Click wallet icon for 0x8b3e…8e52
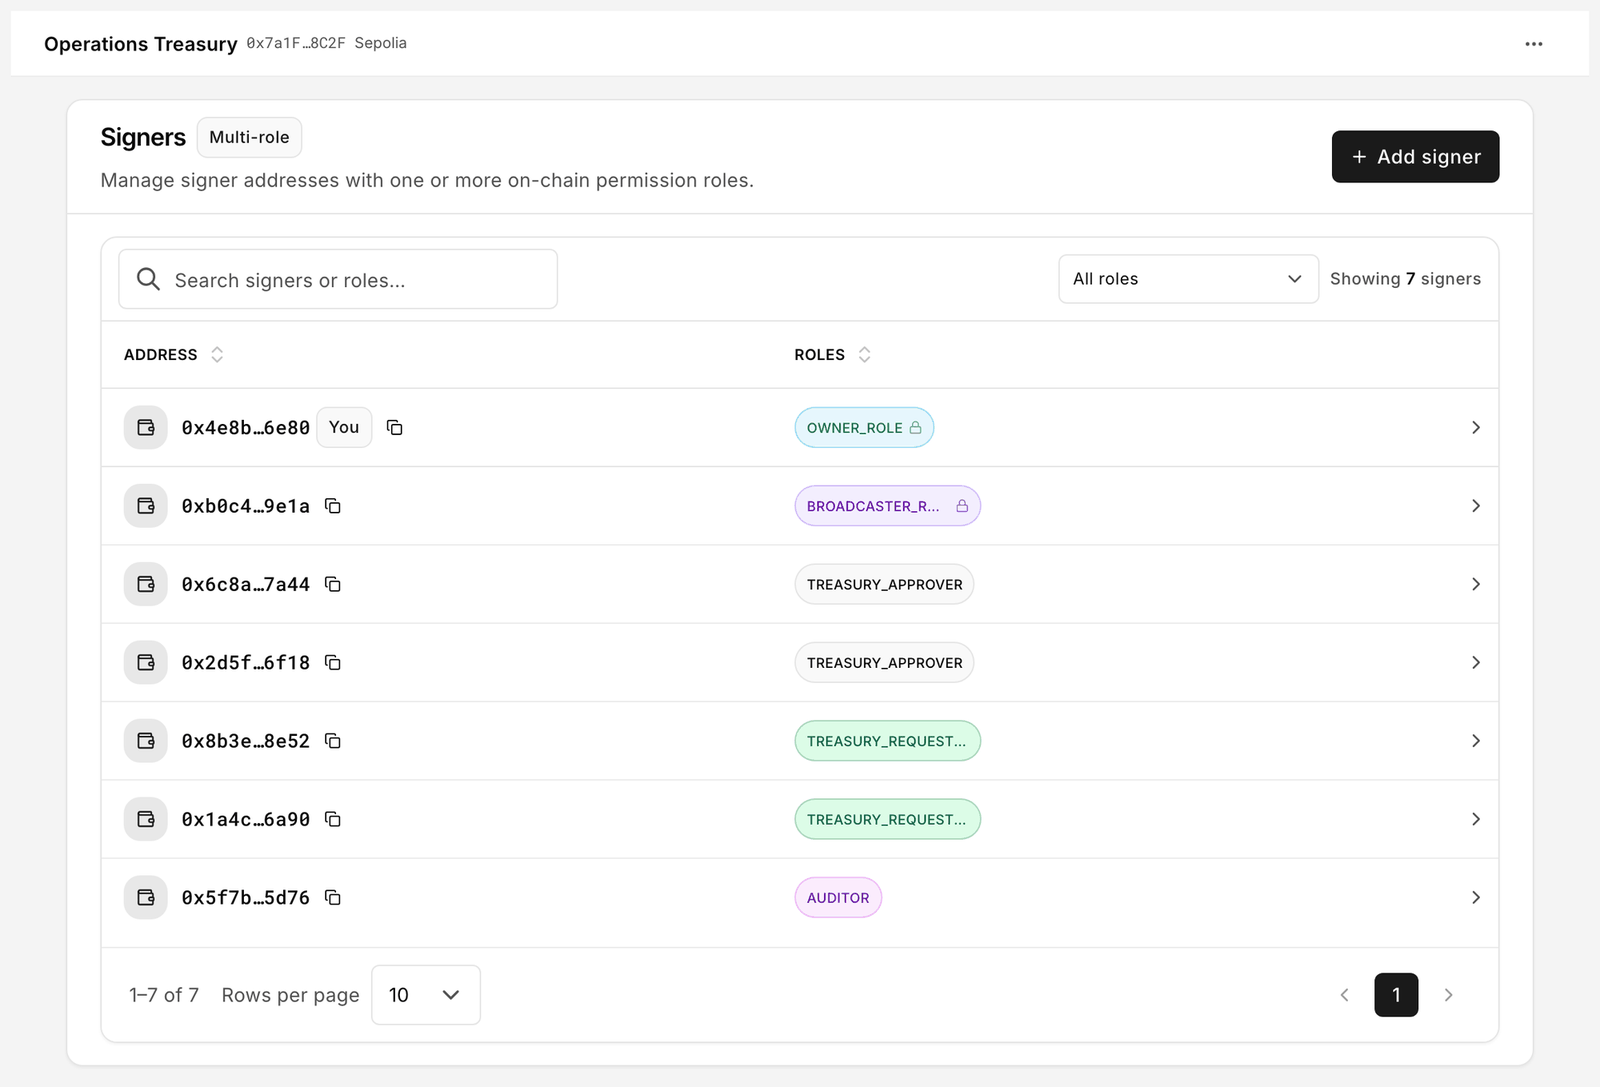Screen dimensions: 1600x1087 point(146,741)
